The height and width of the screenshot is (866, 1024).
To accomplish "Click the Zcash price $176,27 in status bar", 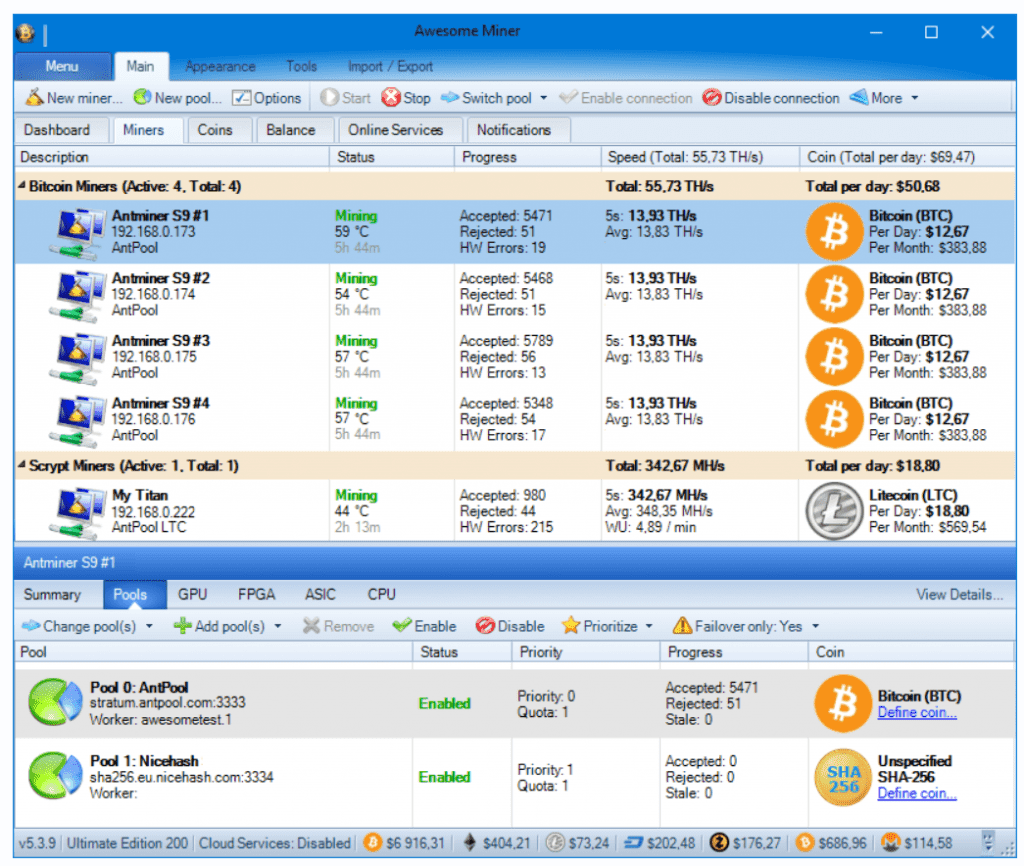I will (x=746, y=843).
